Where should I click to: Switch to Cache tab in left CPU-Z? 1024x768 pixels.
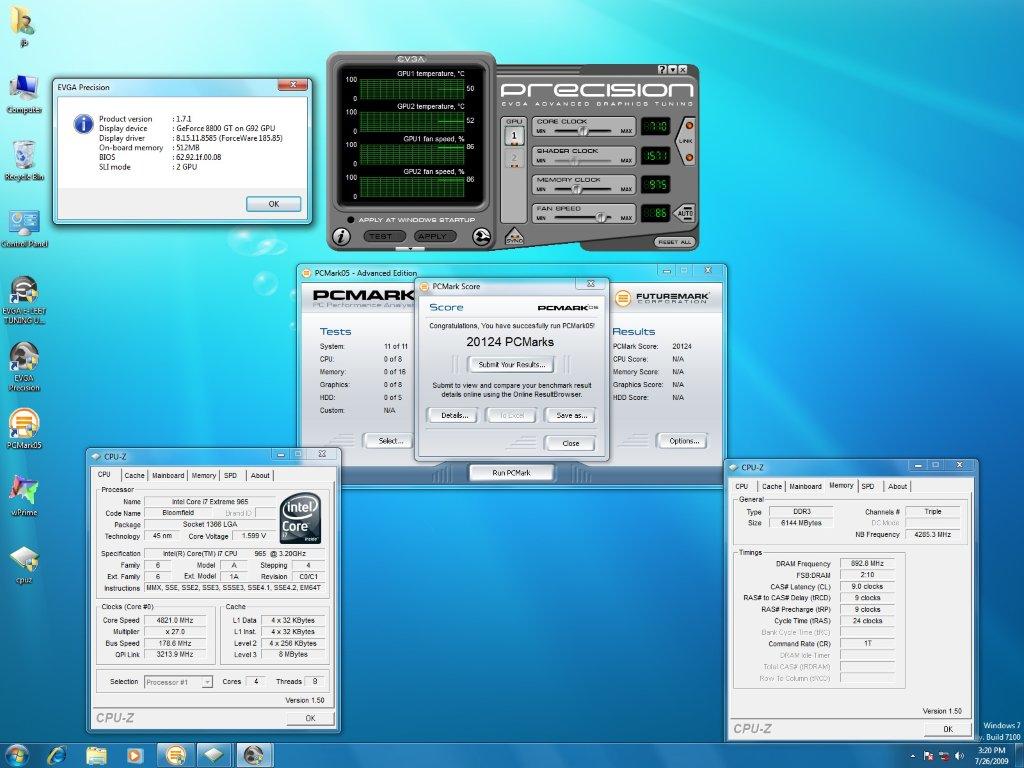coord(134,475)
